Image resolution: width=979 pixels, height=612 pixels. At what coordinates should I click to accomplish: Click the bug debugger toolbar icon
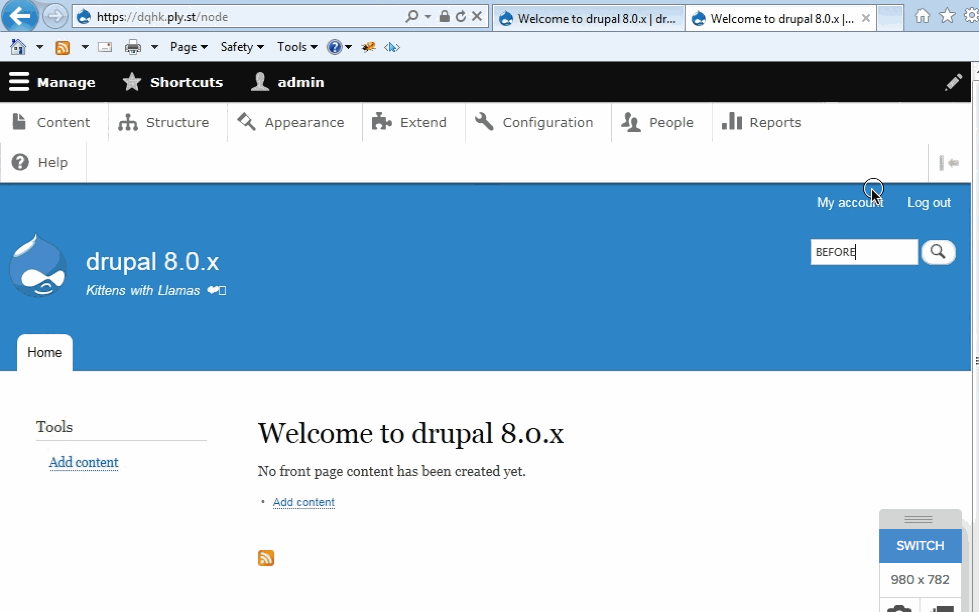click(x=368, y=47)
